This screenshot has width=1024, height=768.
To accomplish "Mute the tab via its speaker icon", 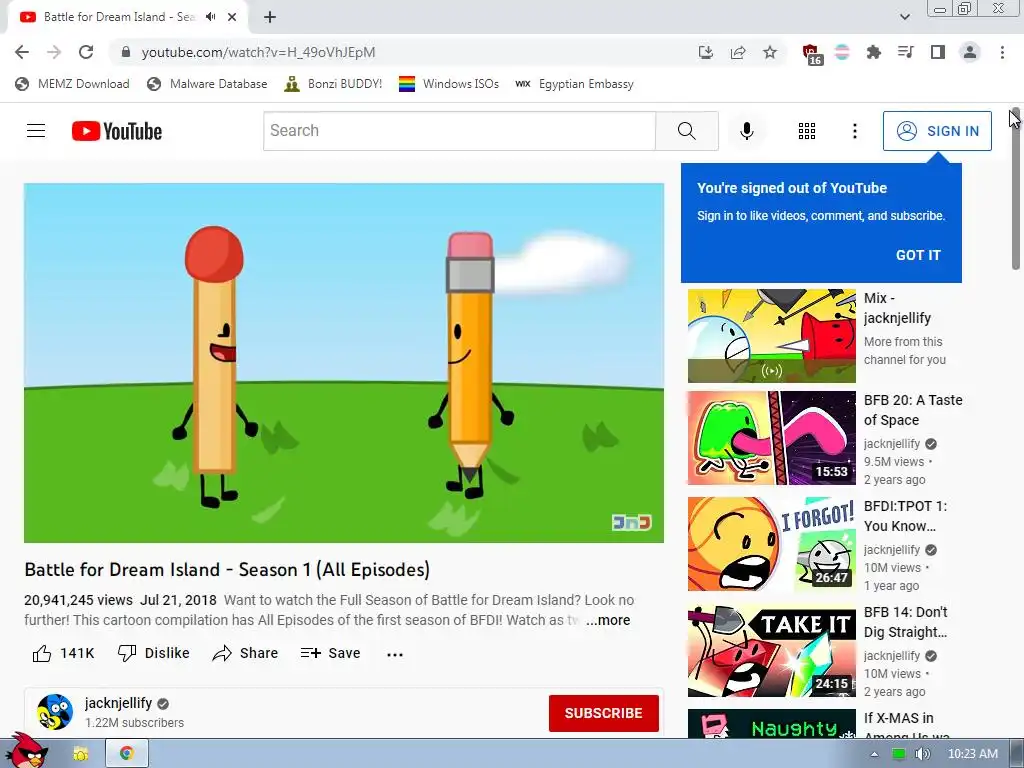I will point(211,17).
